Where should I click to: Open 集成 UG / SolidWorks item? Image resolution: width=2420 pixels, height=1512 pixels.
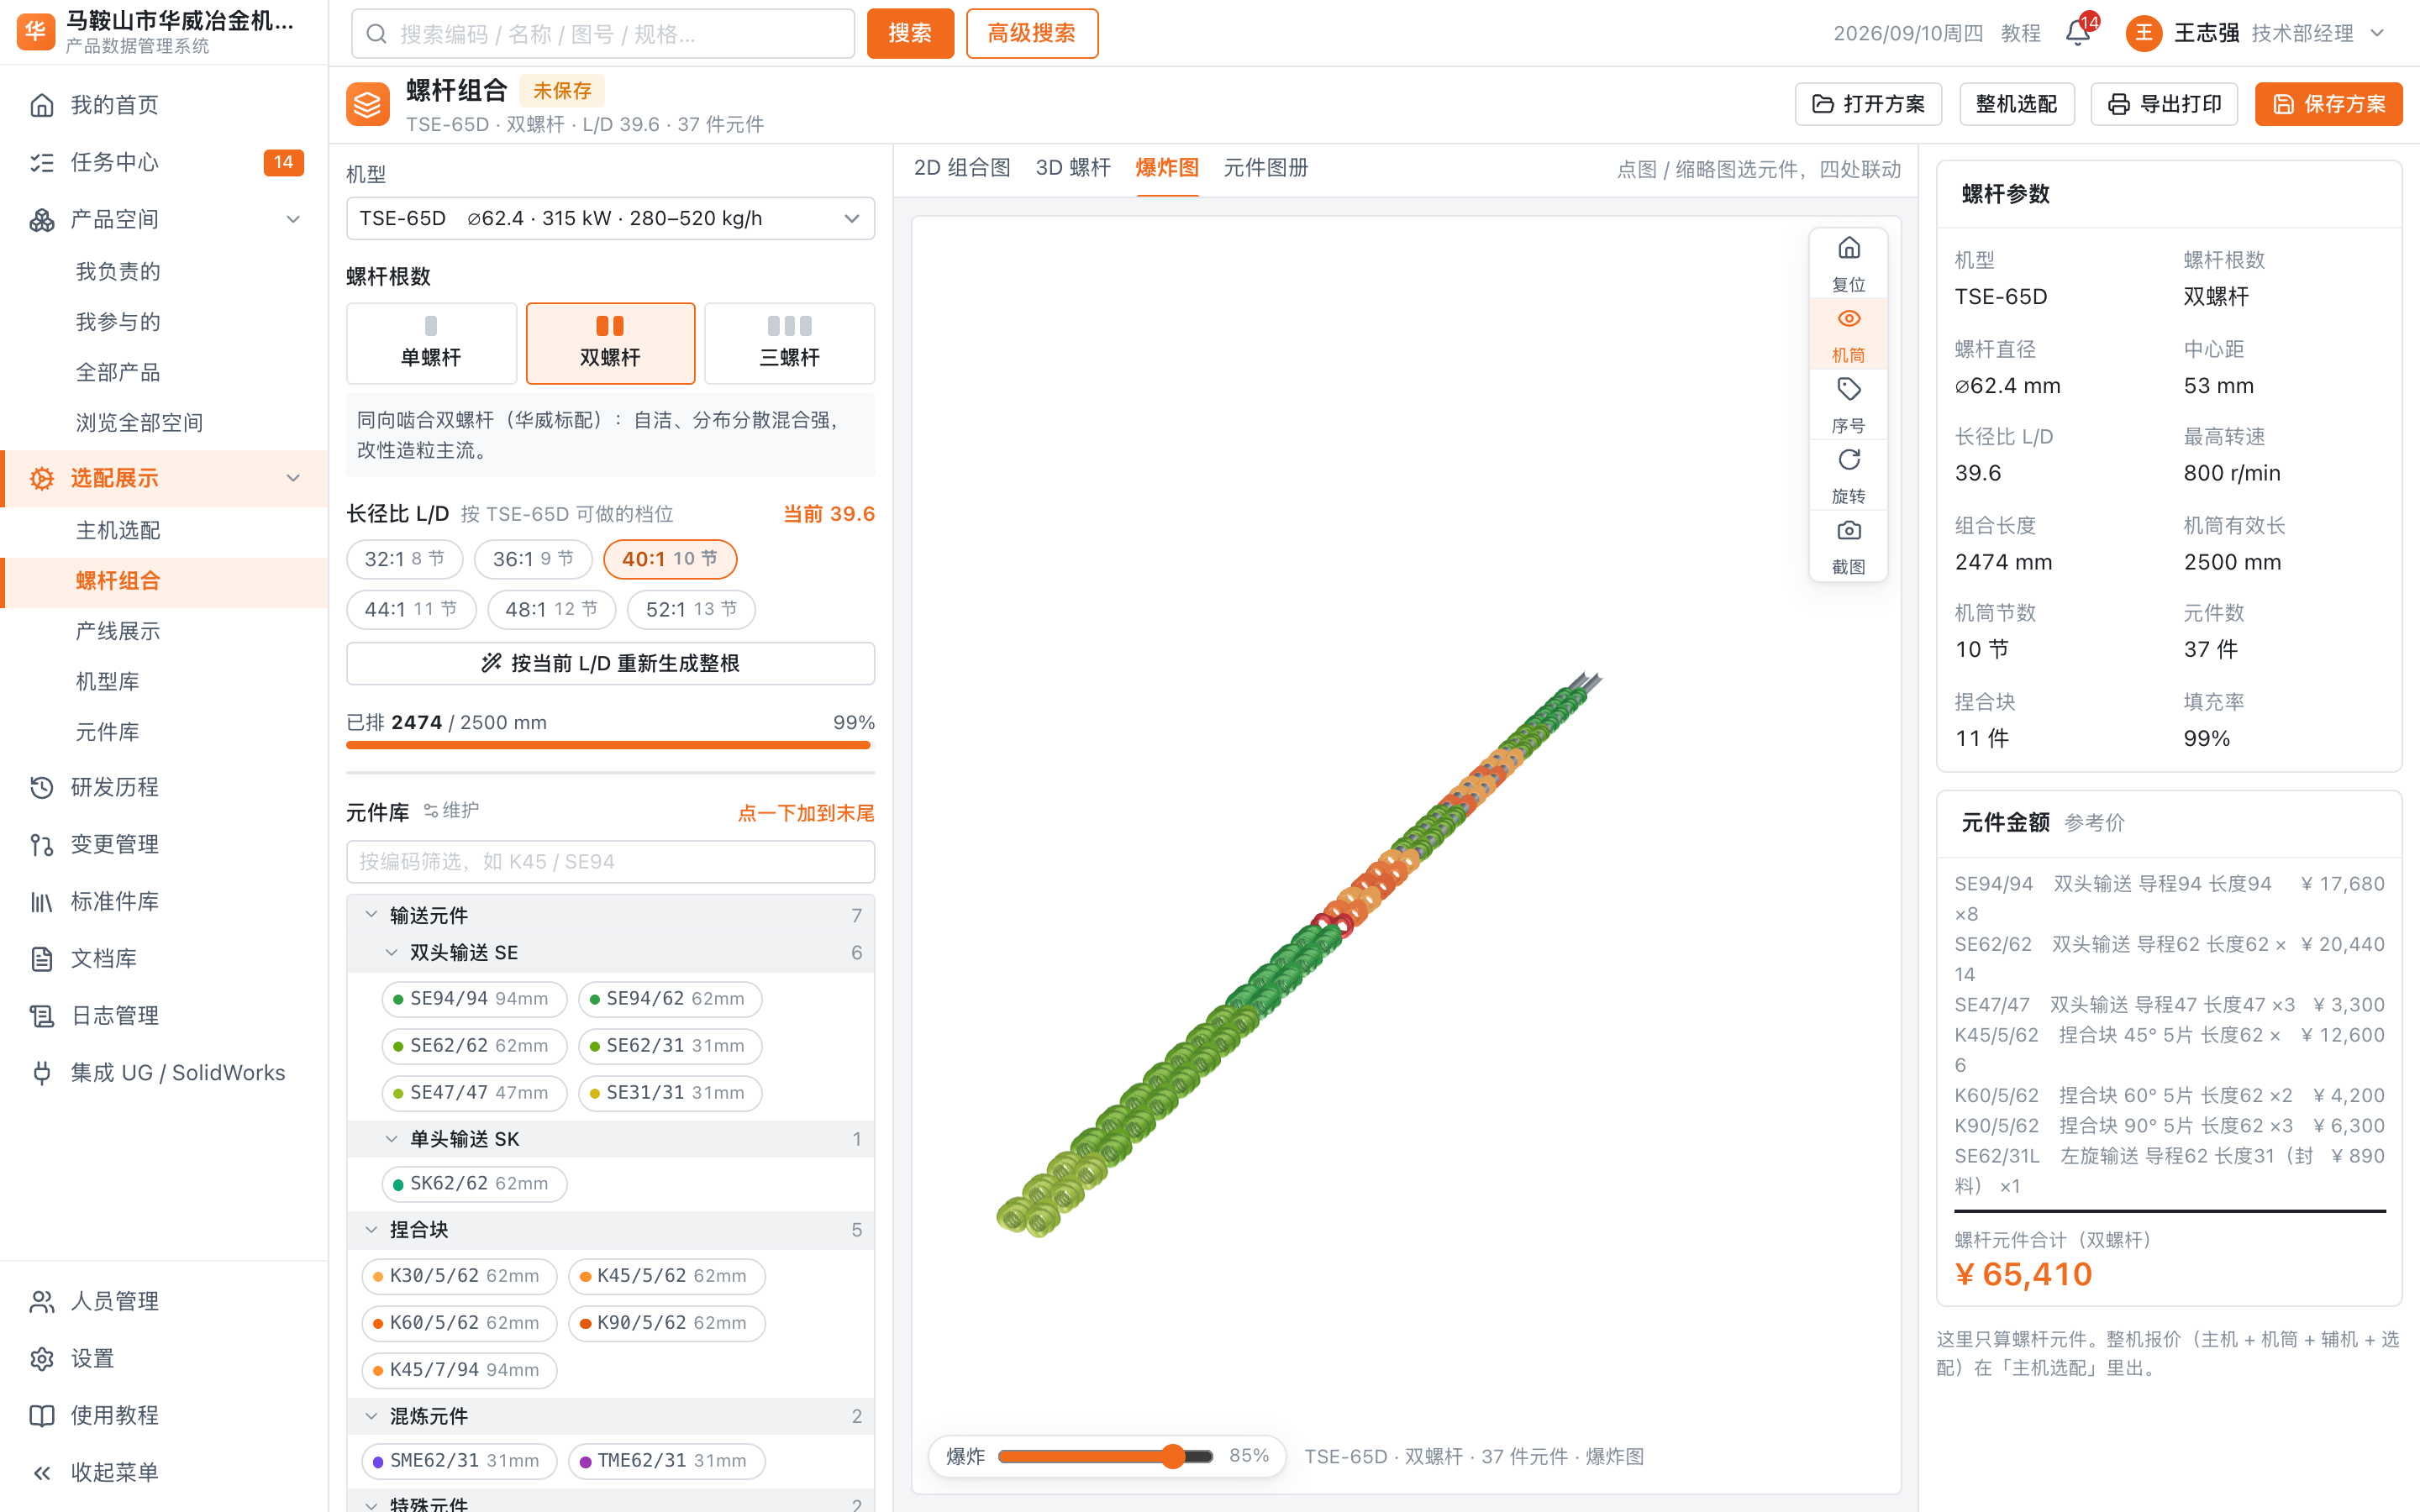pyautogui.click(x=164, y=1072)
